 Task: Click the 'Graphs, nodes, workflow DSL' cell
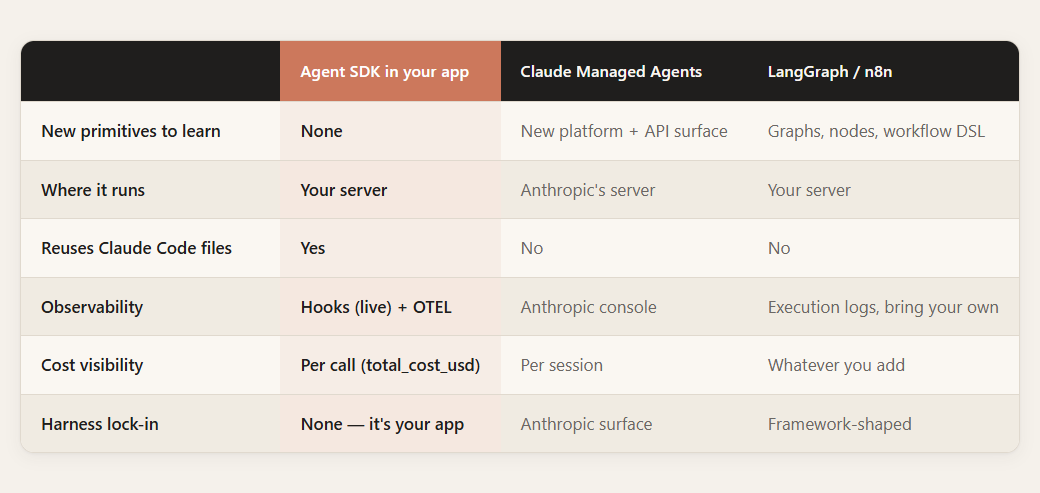coord(876,131)
